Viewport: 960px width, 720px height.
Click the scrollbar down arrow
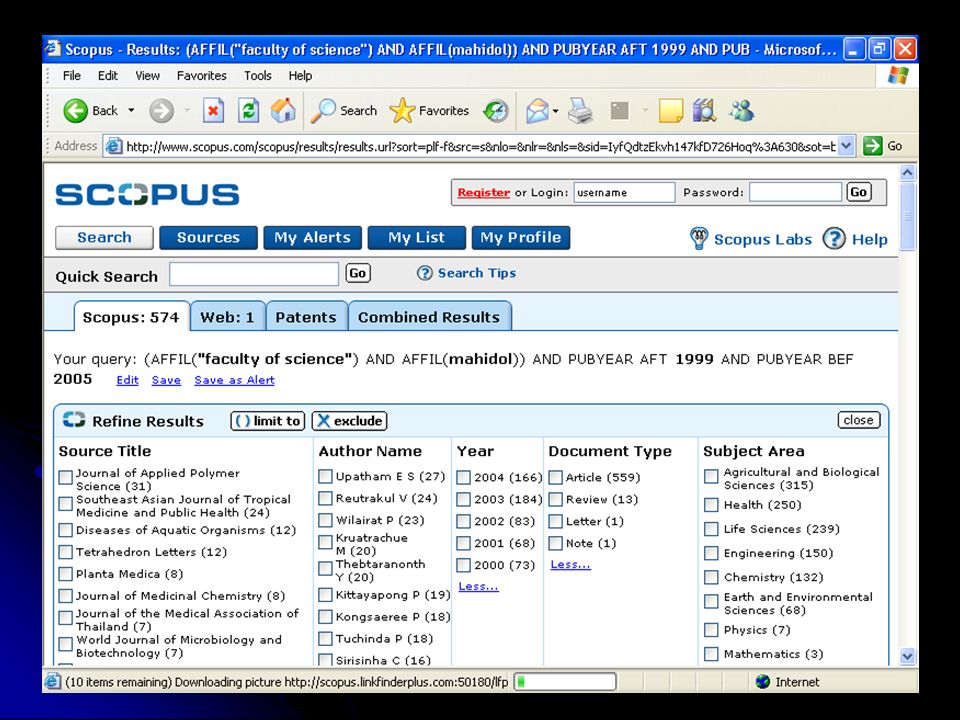pyautogui.click(x=907, y=656)
